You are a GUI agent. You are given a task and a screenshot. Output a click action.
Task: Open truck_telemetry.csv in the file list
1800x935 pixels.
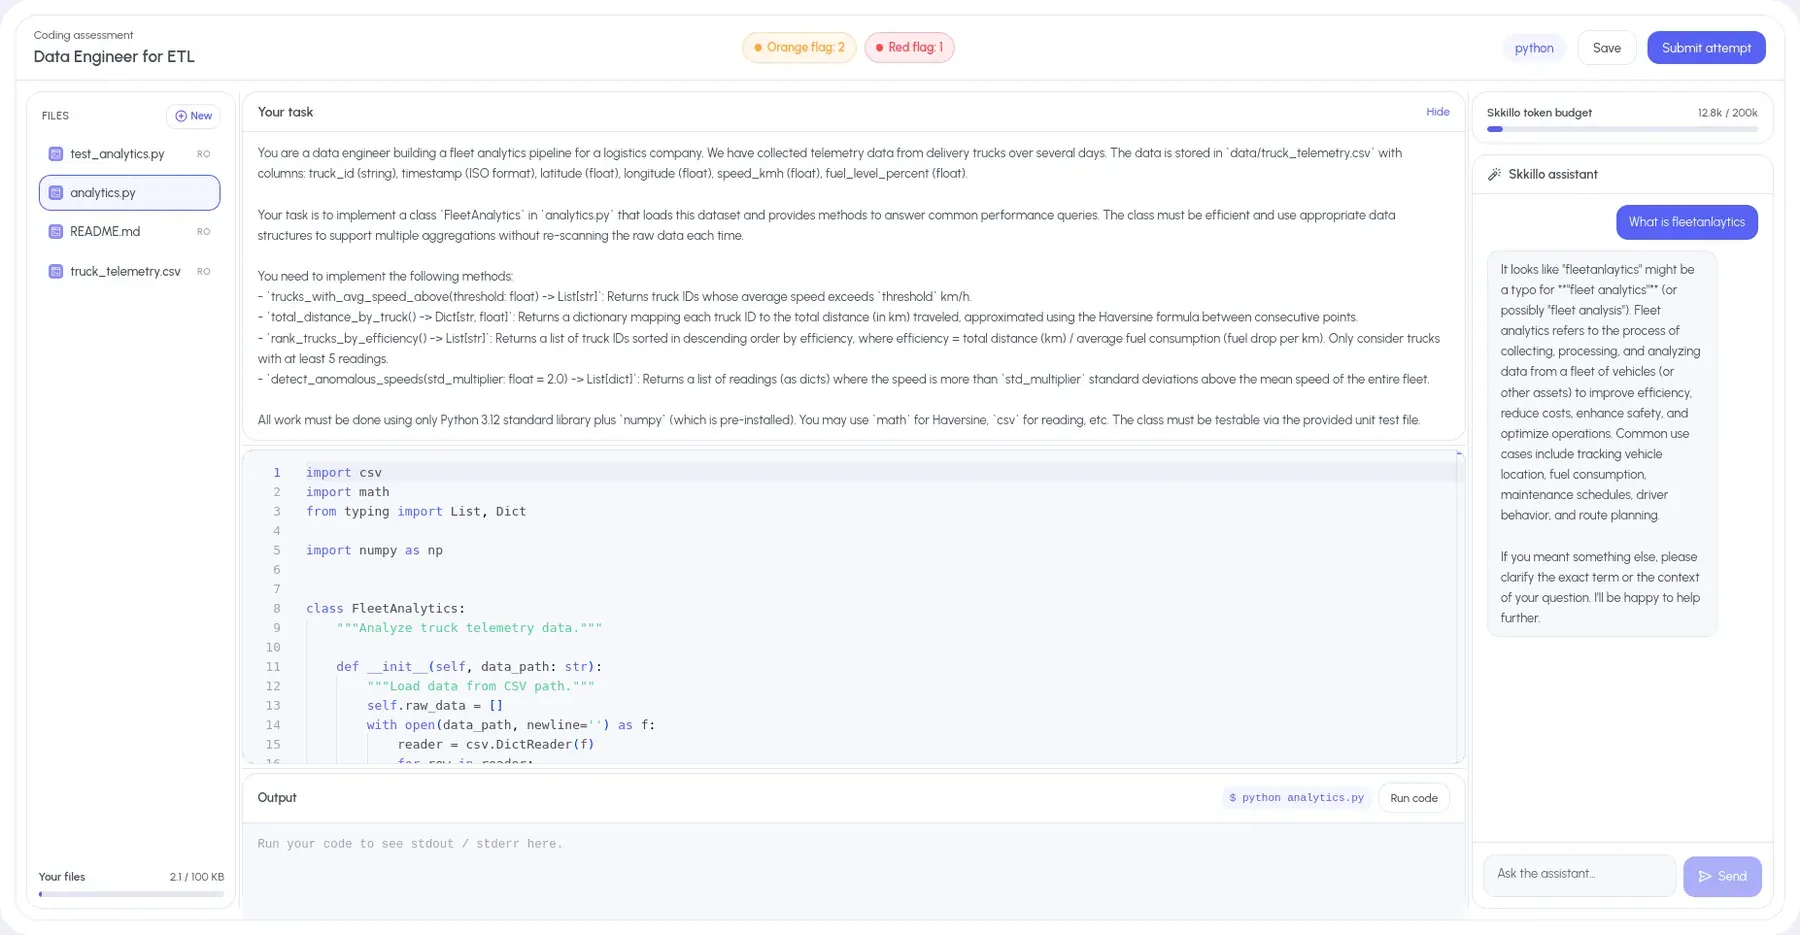coord(130,272)
